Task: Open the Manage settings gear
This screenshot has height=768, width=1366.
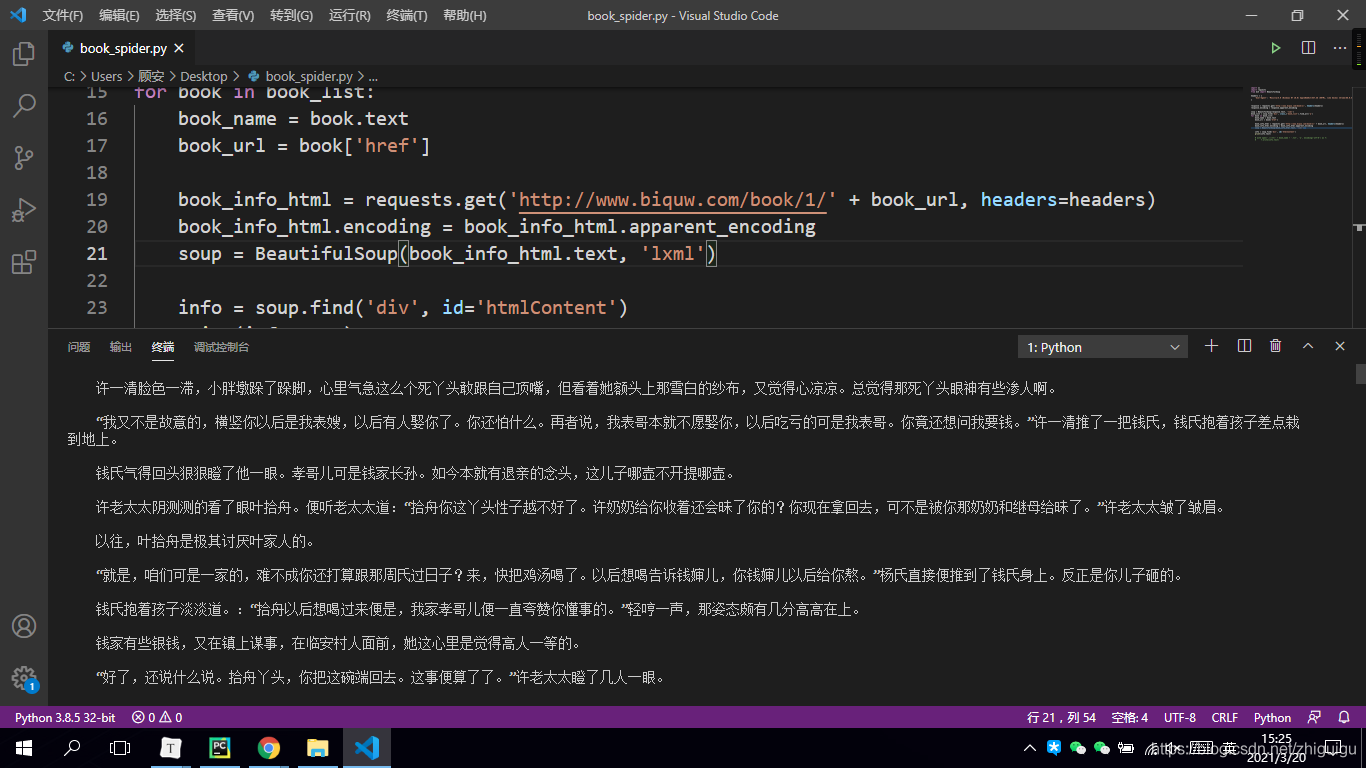Action: [24, 678]
